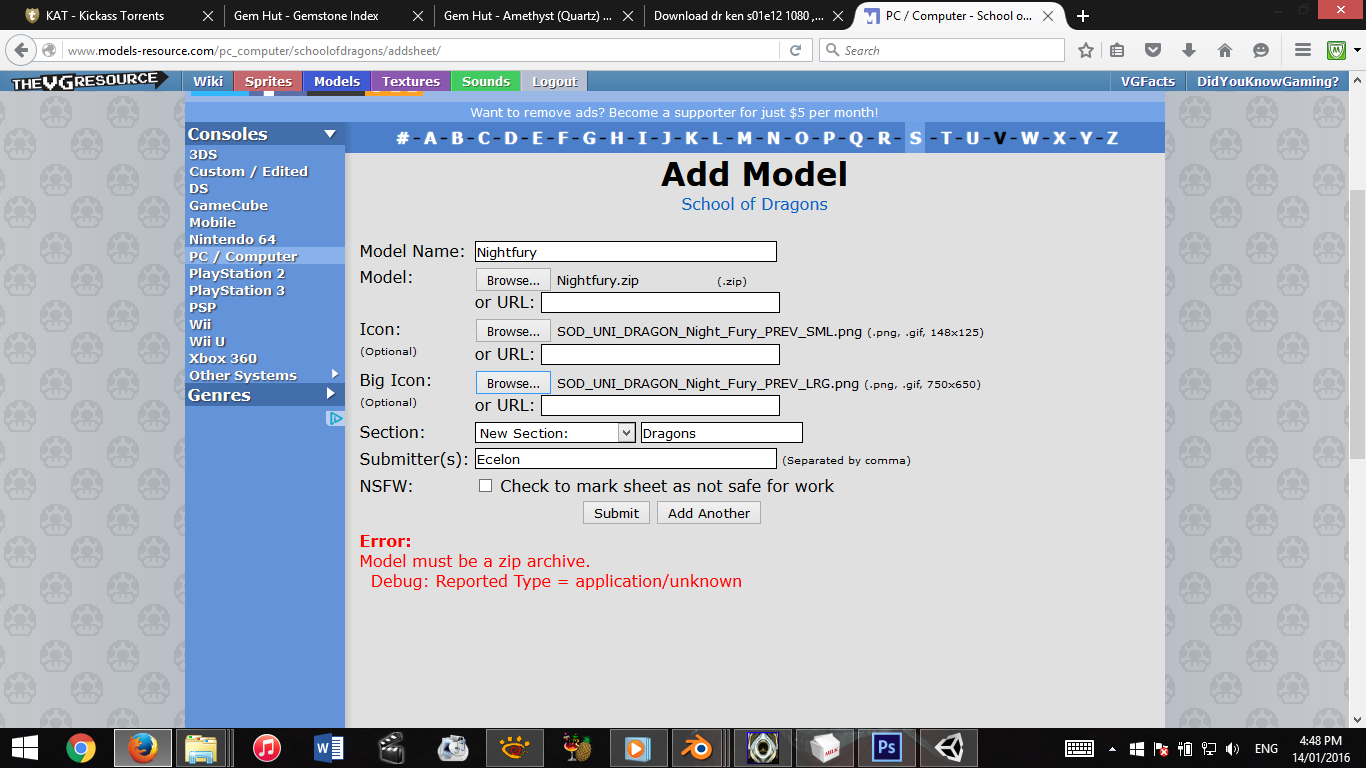Open a new browser tab with plus
Image resolution: width=1366 pixels, height=768 pixels.
pyautogui.click(x=1083, y=16)
